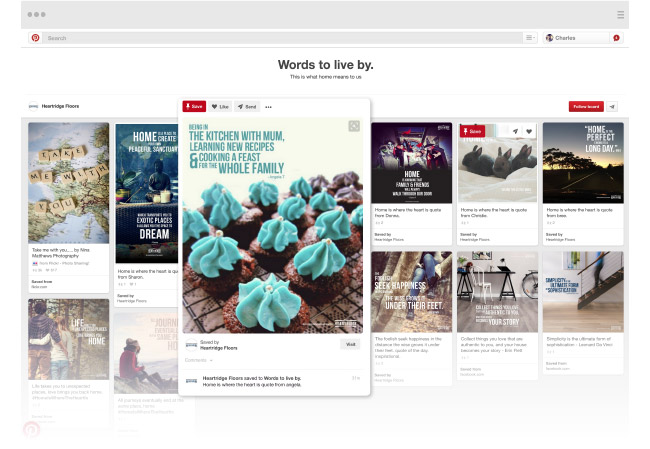Open the Heartridge Floors activity avatar
Image resolution: width=650 pixels, height=449 pixels.
click(191, 381)
